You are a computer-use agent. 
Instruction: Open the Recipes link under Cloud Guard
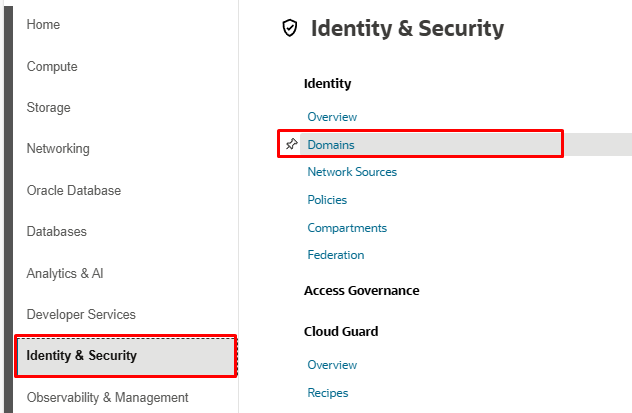[328, 393]
